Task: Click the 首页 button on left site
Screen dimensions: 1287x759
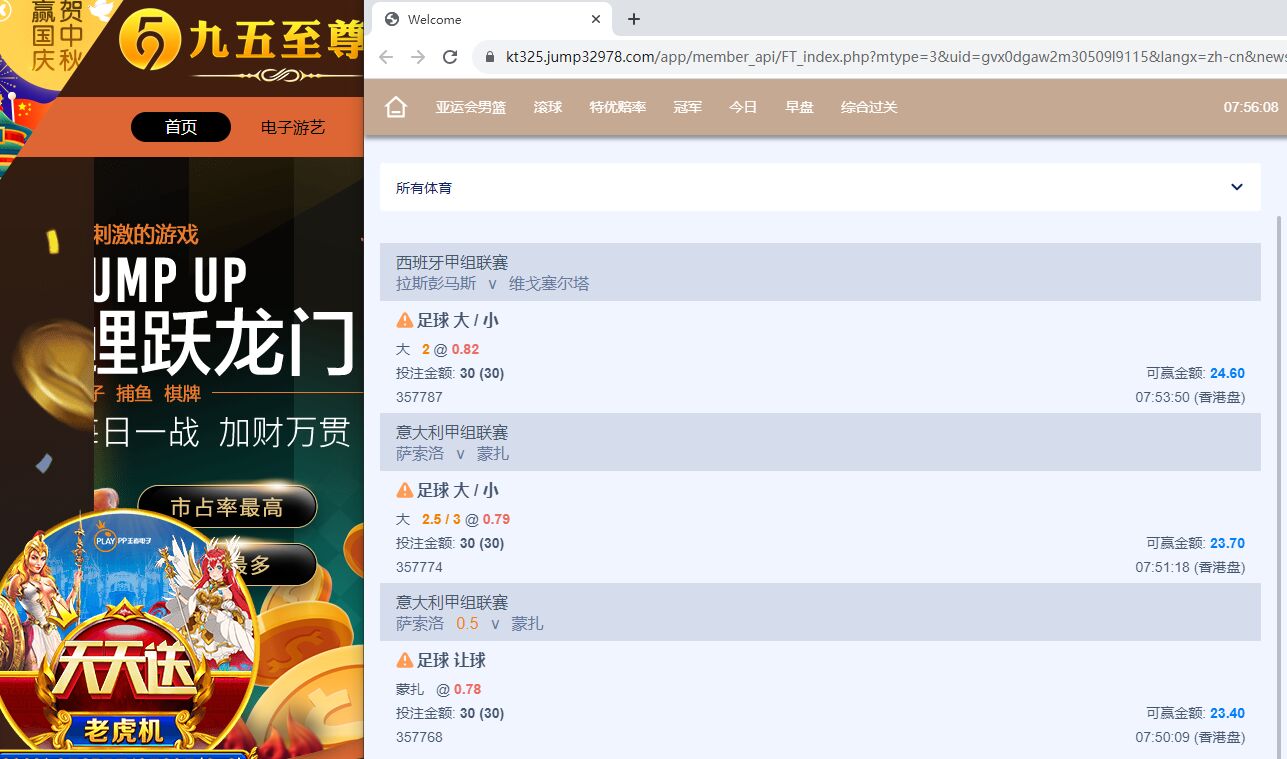Action: click(x=181, y=127)
